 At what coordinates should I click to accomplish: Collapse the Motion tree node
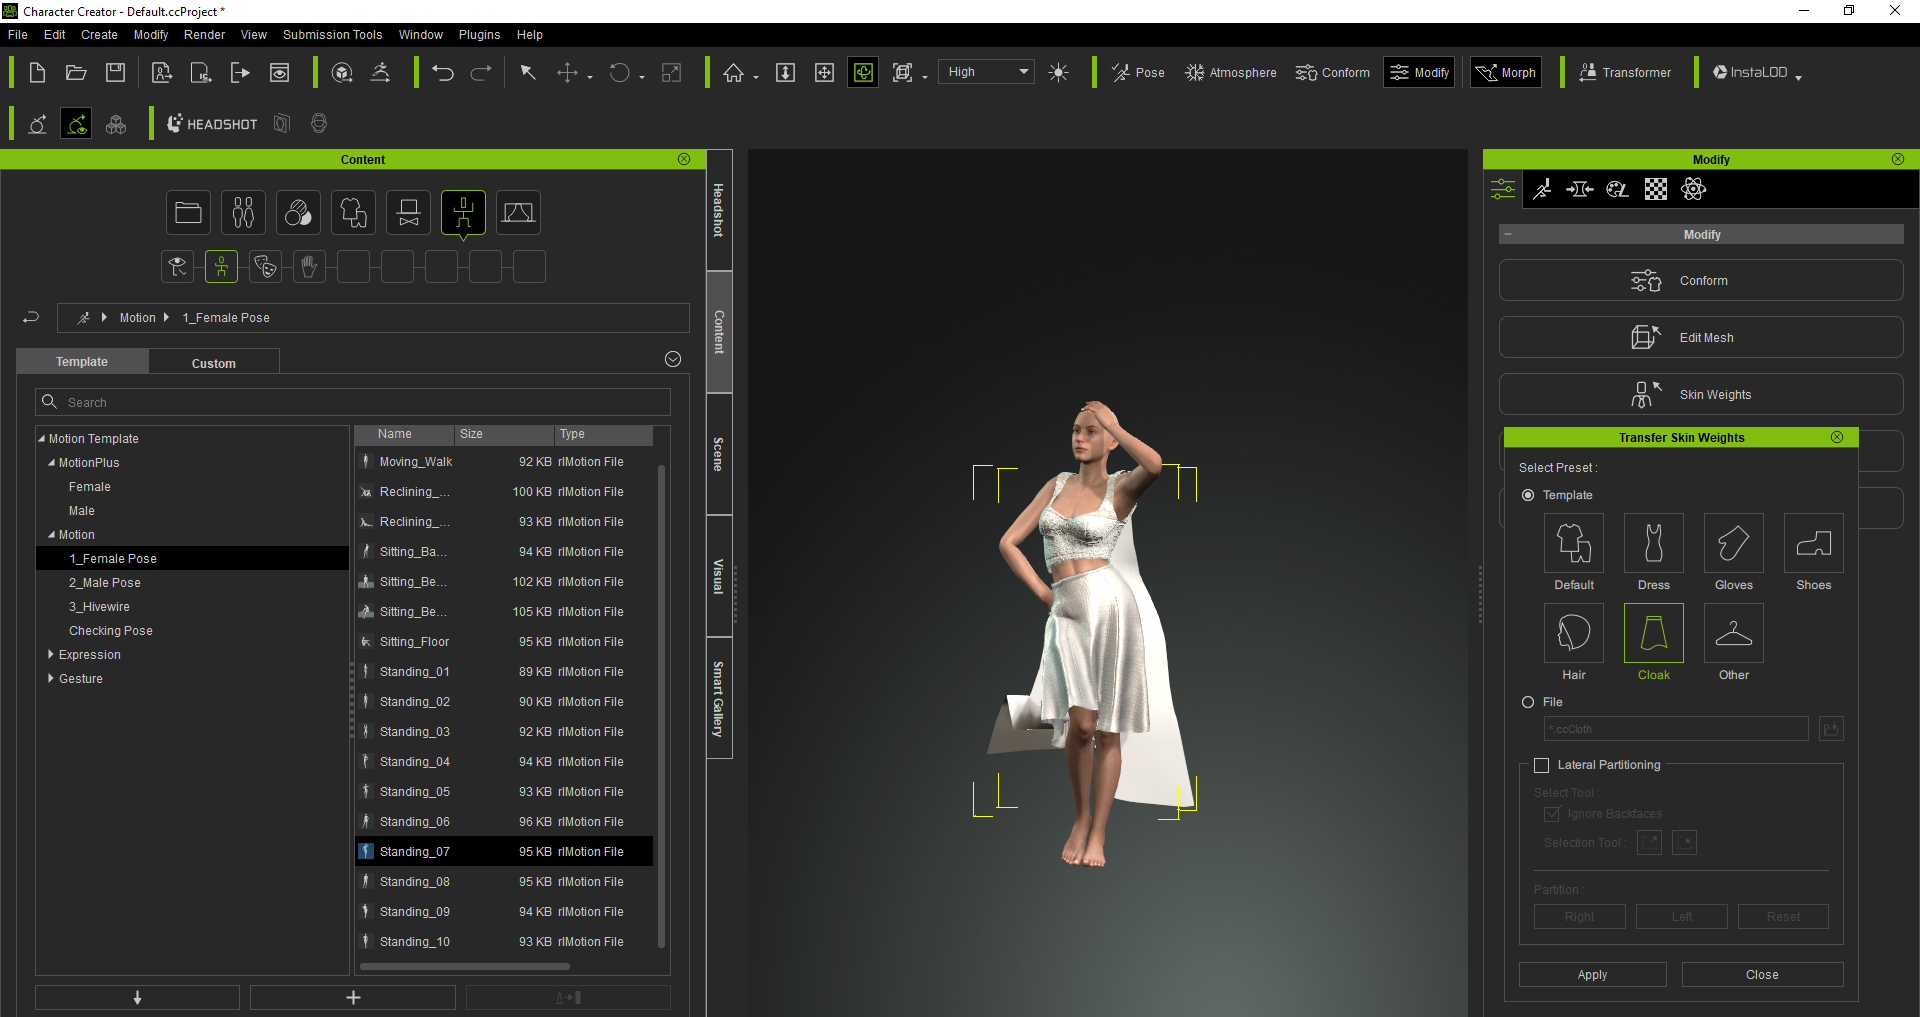click(52, 534)
